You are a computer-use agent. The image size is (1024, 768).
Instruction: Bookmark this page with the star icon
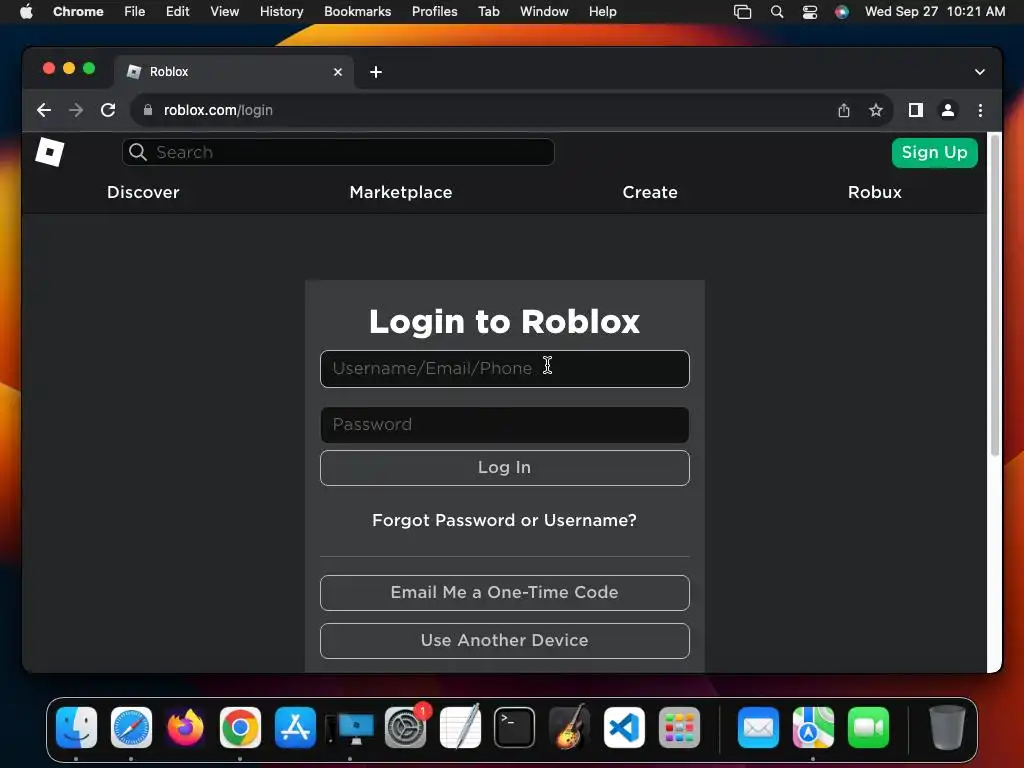click(876, 110)
